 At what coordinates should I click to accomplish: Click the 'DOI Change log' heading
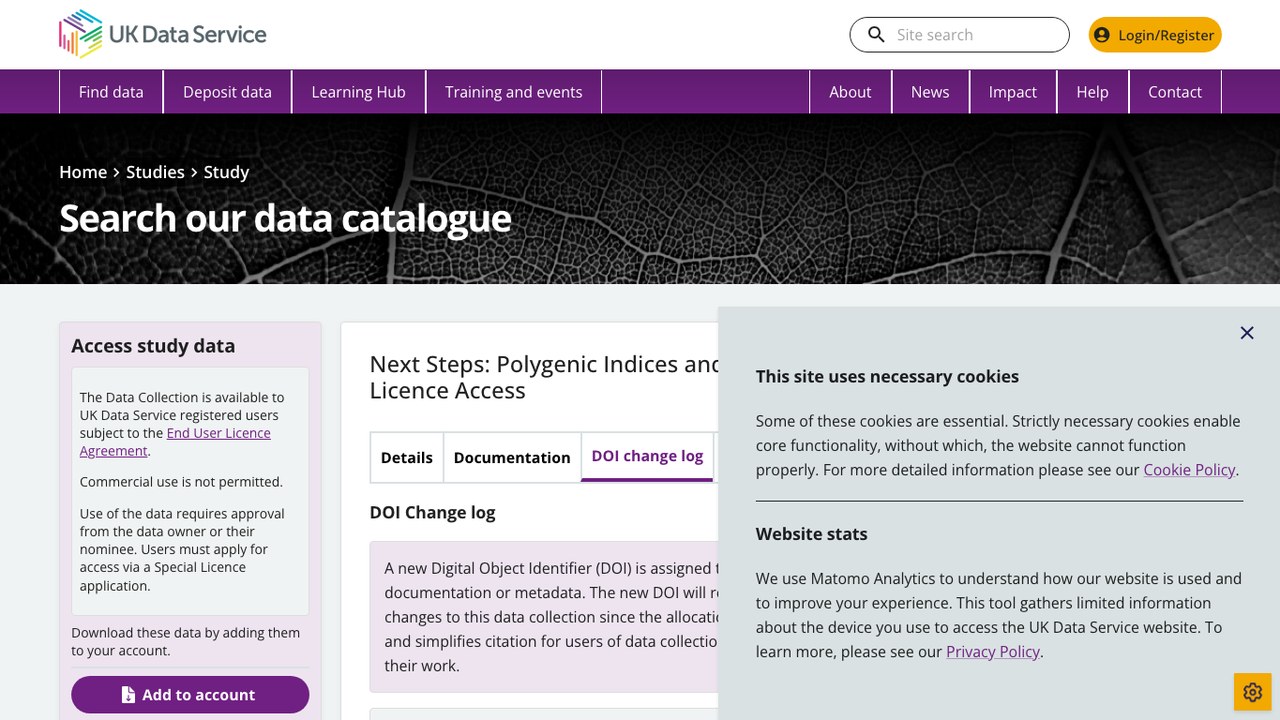tap(433, 512)
